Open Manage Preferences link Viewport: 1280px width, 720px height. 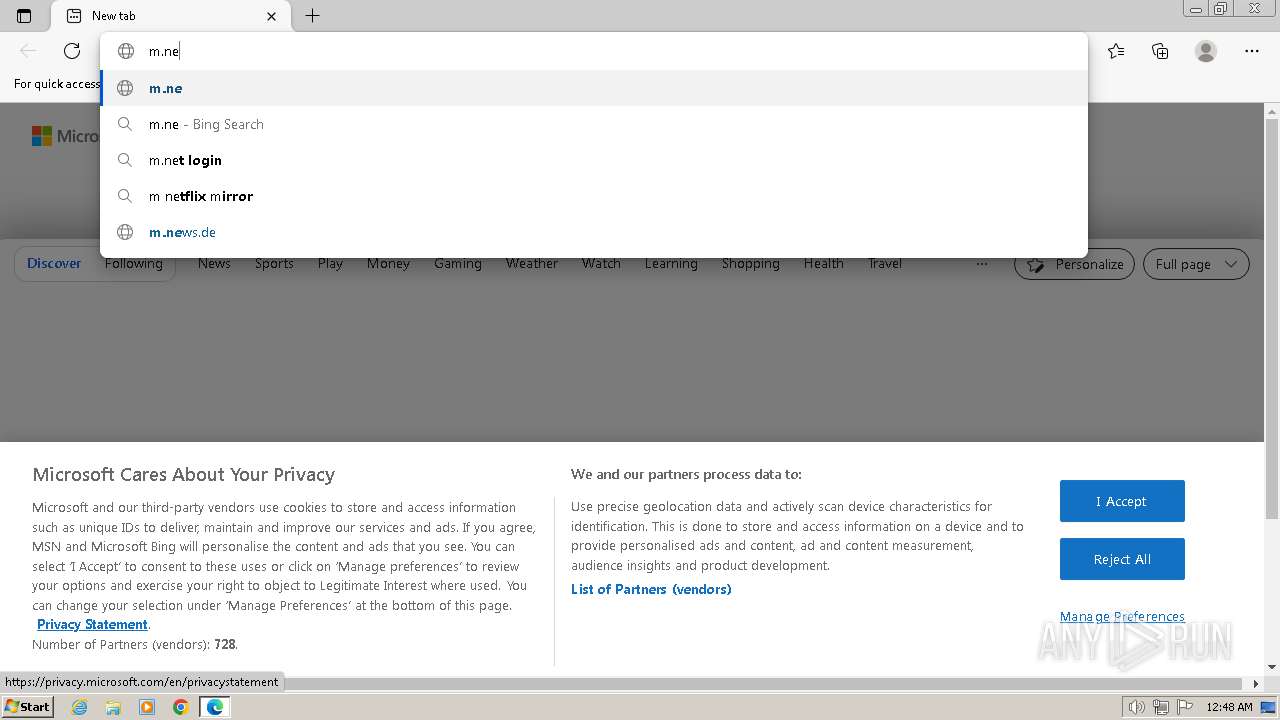(1122, 617)
